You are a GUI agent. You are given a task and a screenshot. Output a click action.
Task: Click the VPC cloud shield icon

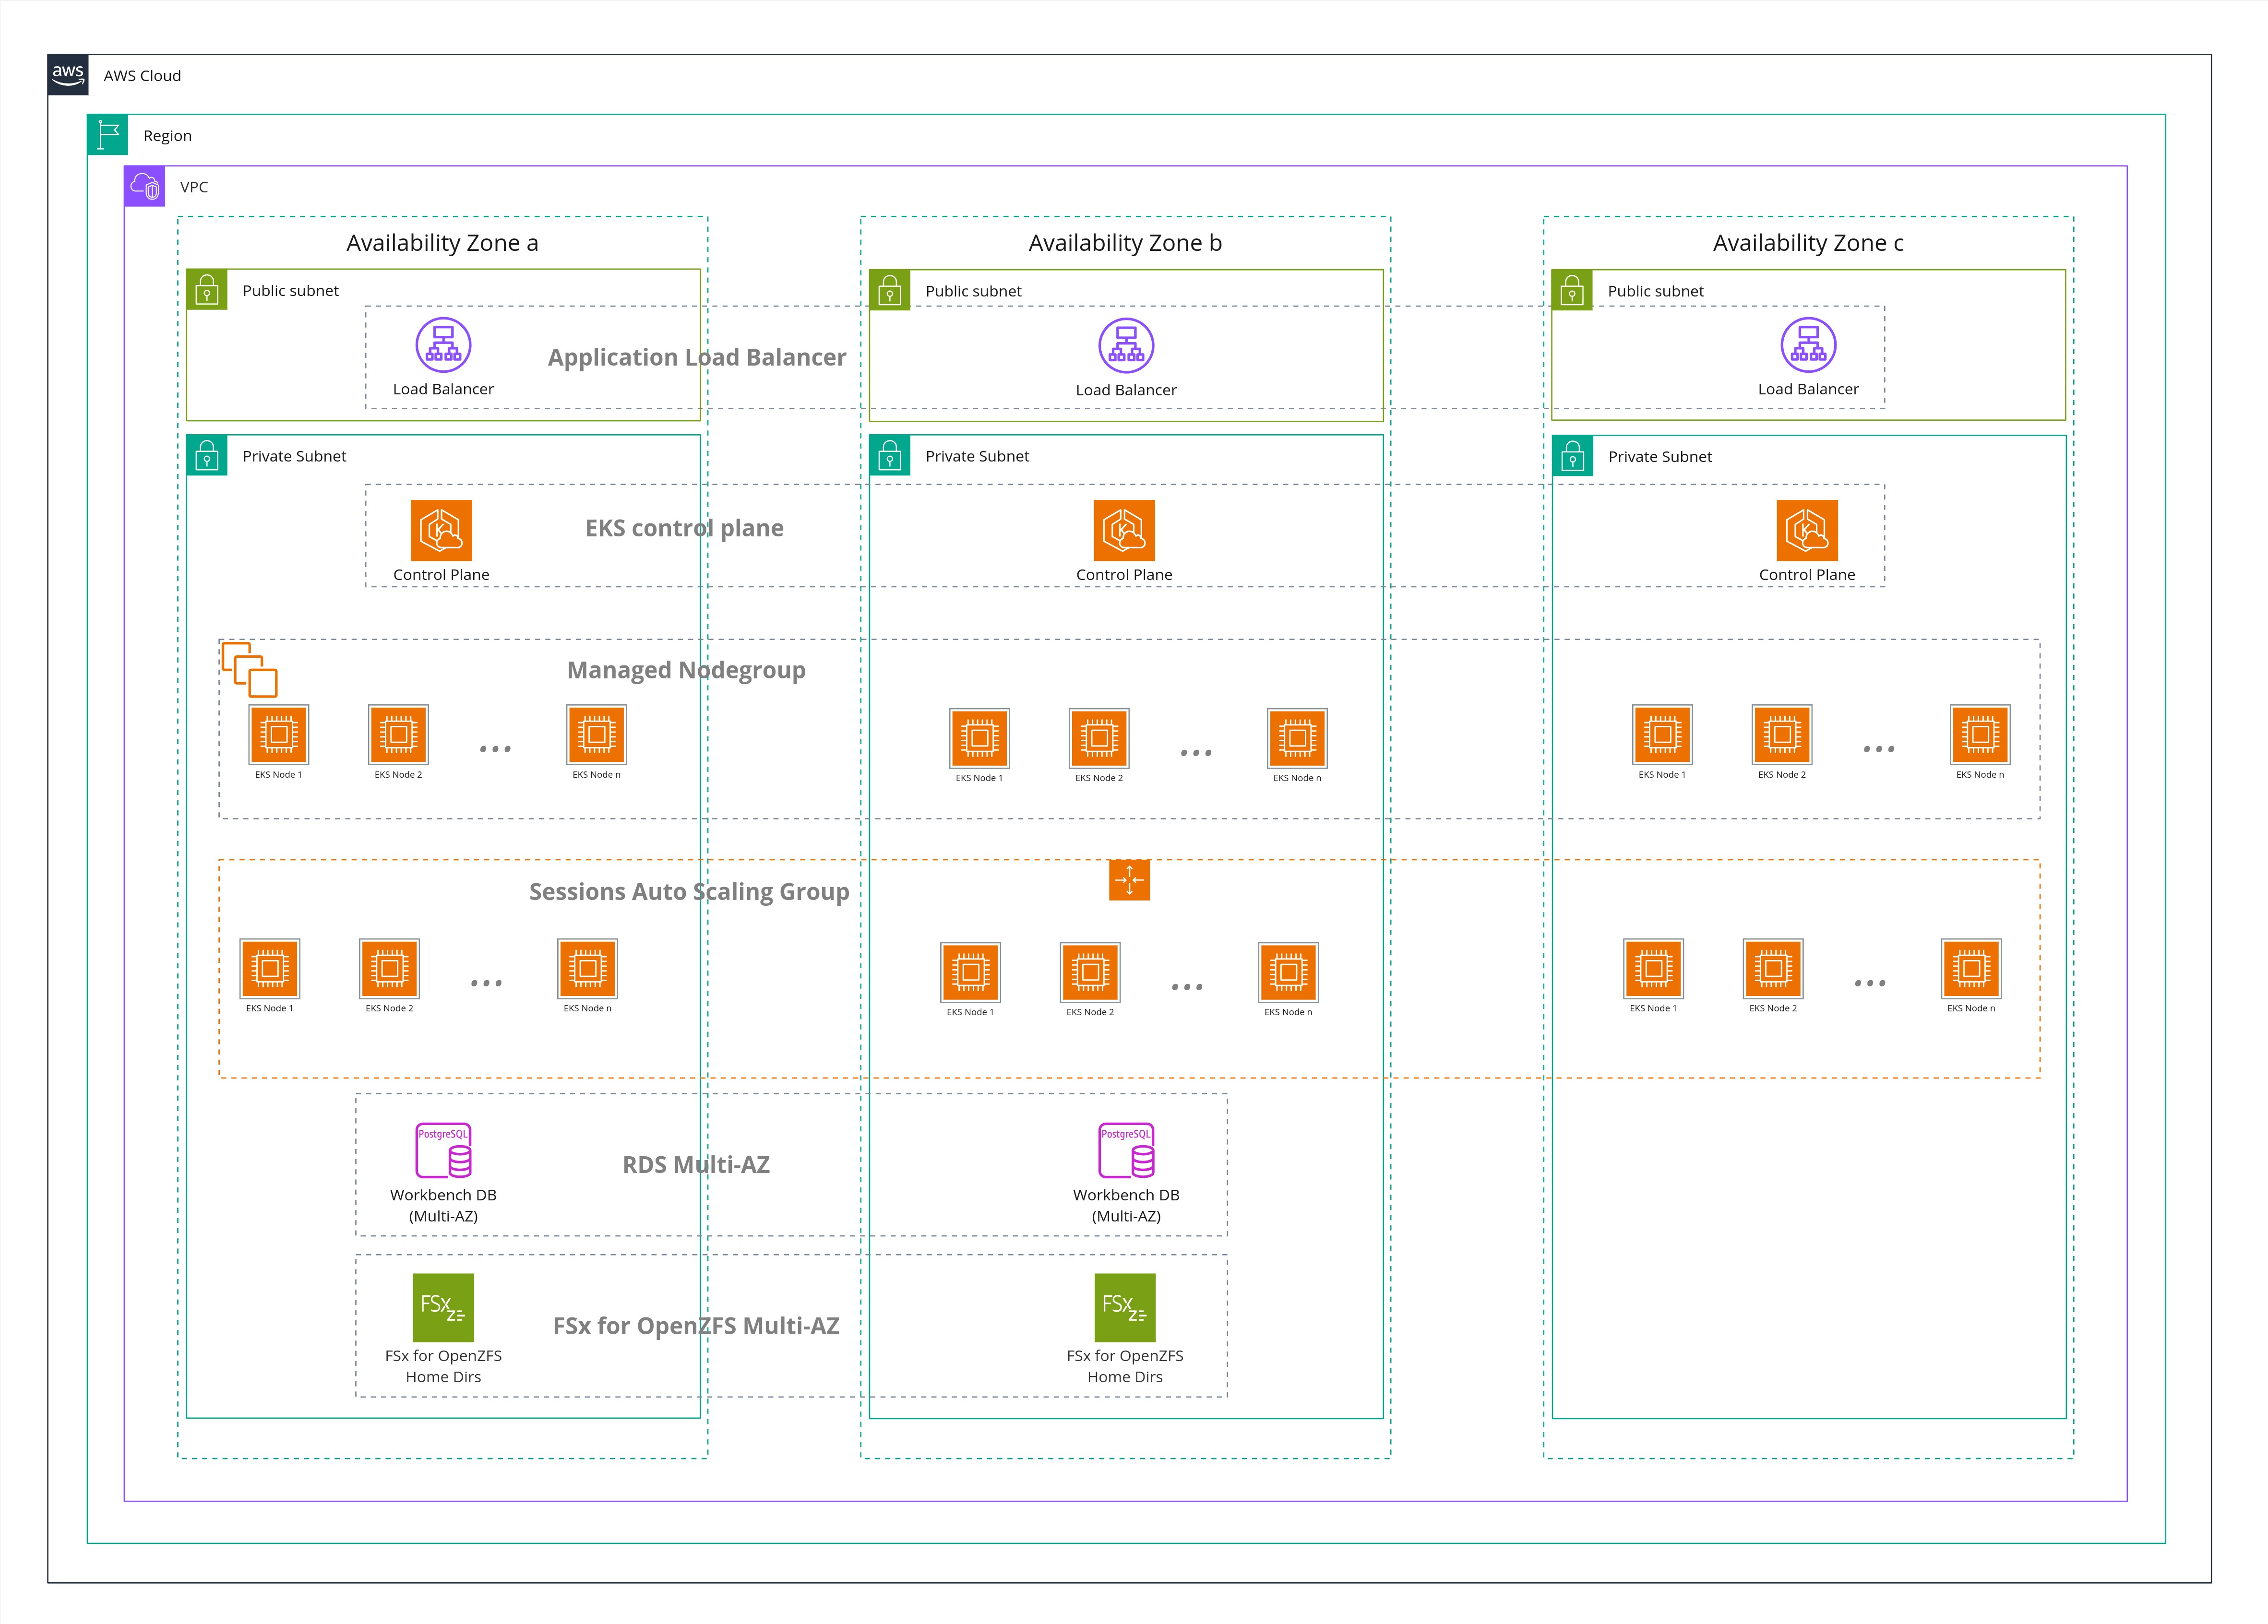(x=145, y=186)
